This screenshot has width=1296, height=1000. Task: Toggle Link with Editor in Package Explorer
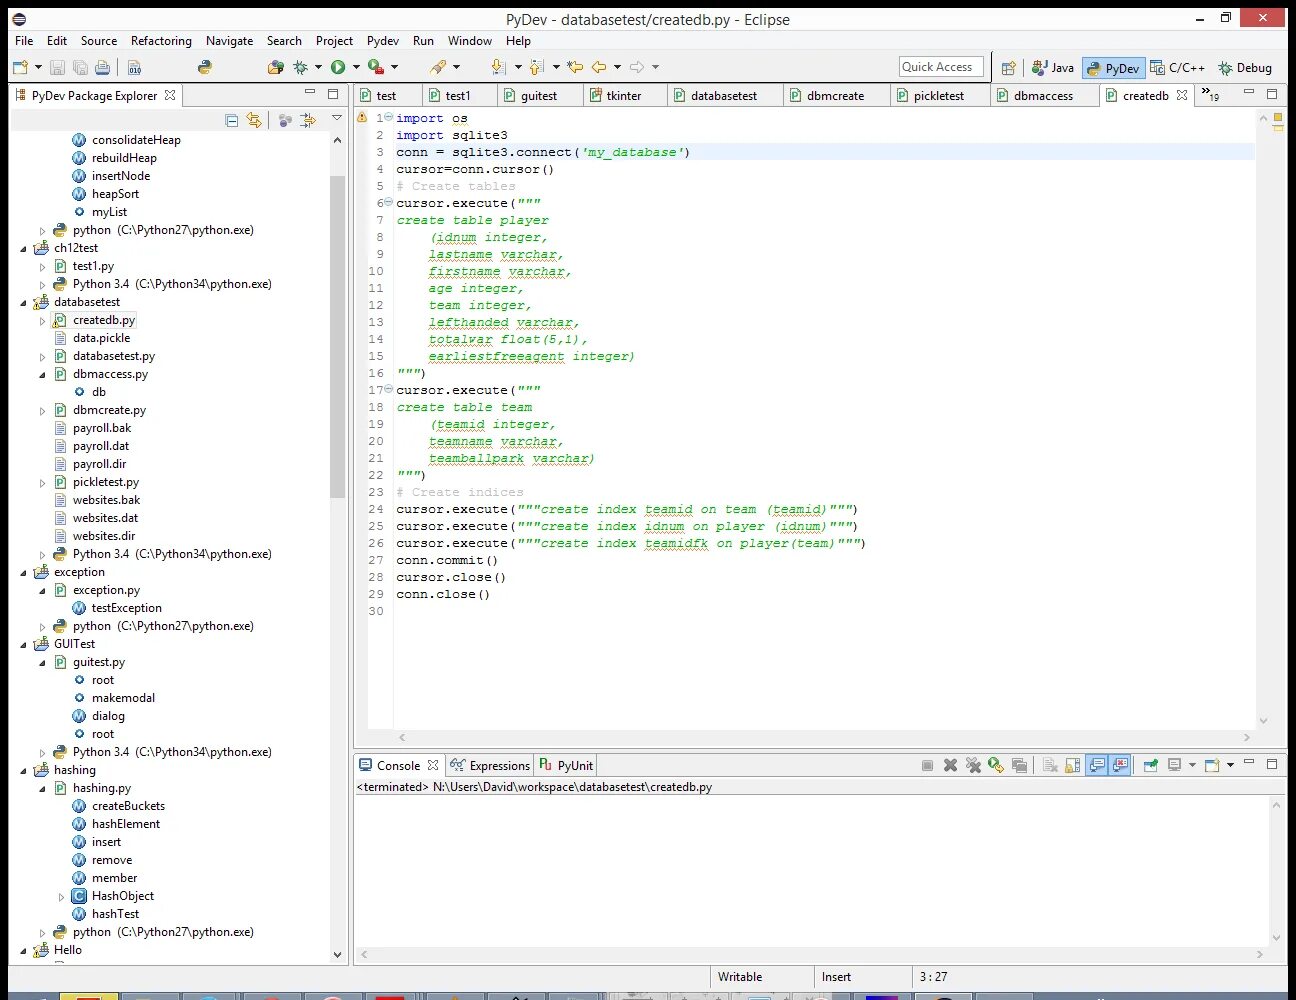click(254, 120)
